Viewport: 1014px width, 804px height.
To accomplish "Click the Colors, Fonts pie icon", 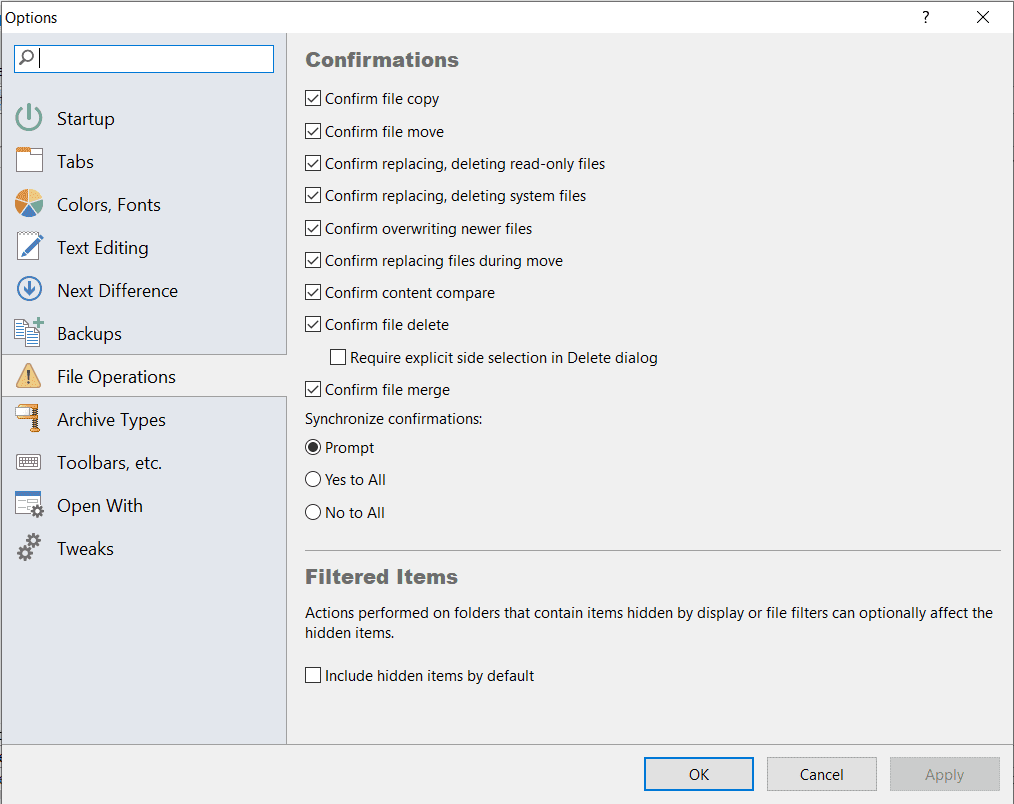I will 29,204.
